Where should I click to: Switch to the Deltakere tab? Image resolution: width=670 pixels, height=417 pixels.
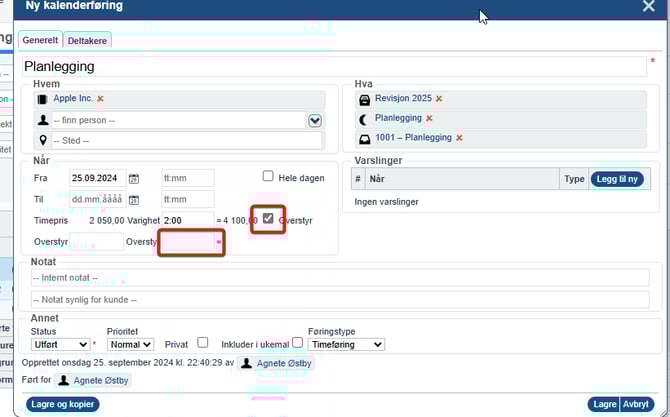pyautogui.click(x=88, y=40)
